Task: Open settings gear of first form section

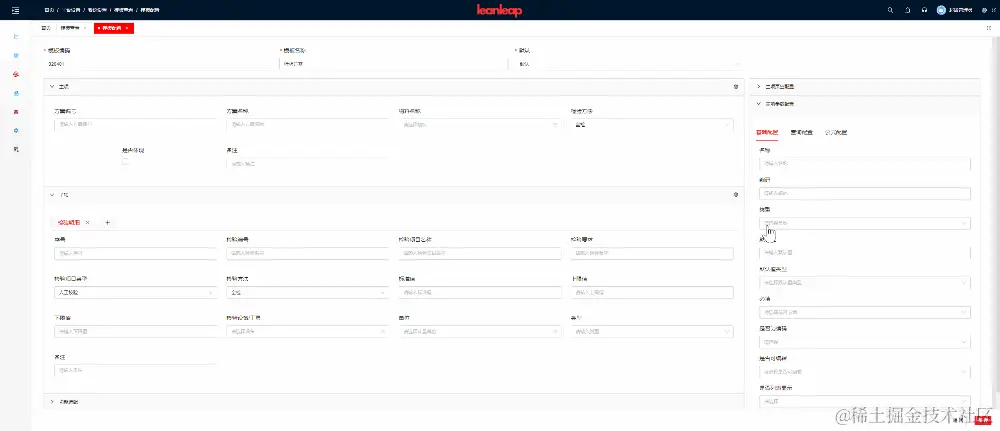Action: [x=735, y=86]
